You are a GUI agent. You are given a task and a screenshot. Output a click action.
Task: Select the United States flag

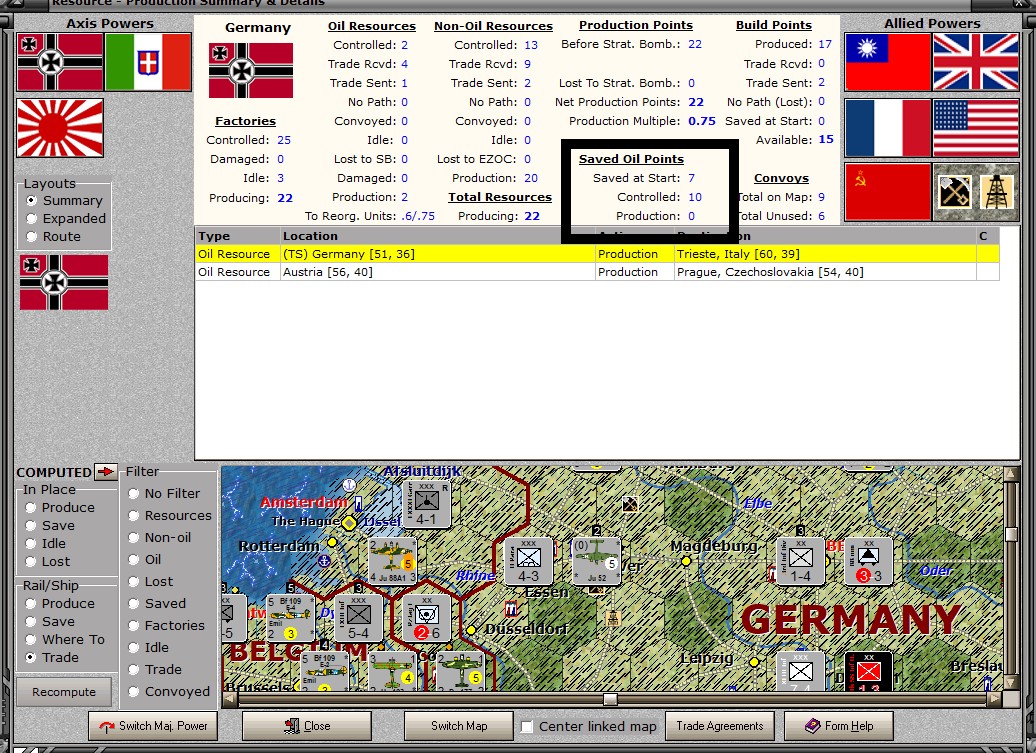[975, 128]
